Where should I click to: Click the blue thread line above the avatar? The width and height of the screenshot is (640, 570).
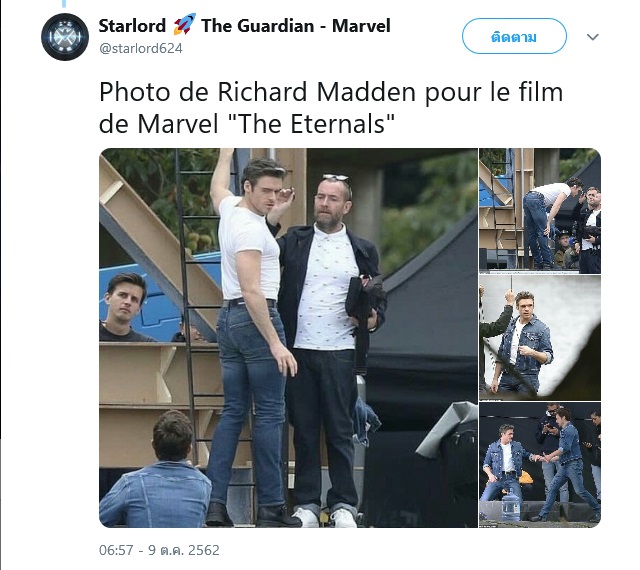point(64,4)
